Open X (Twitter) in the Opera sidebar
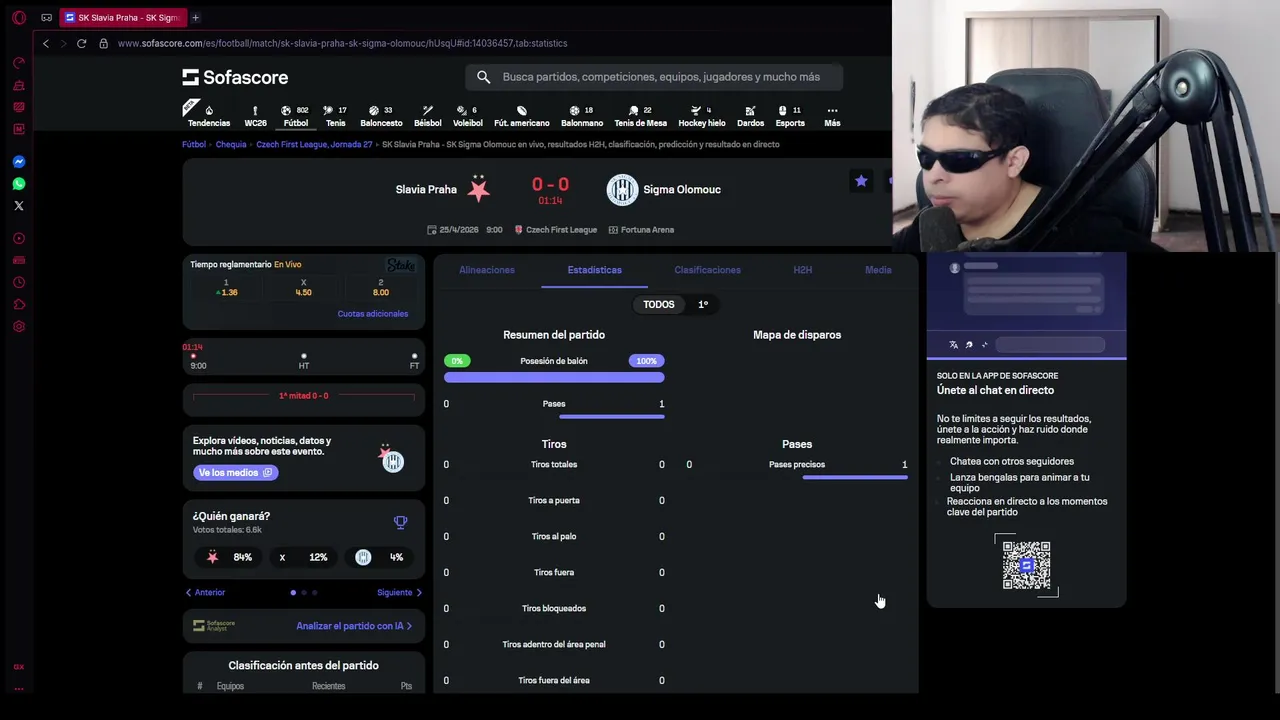 pyautogui.click(x=18, y=205)
